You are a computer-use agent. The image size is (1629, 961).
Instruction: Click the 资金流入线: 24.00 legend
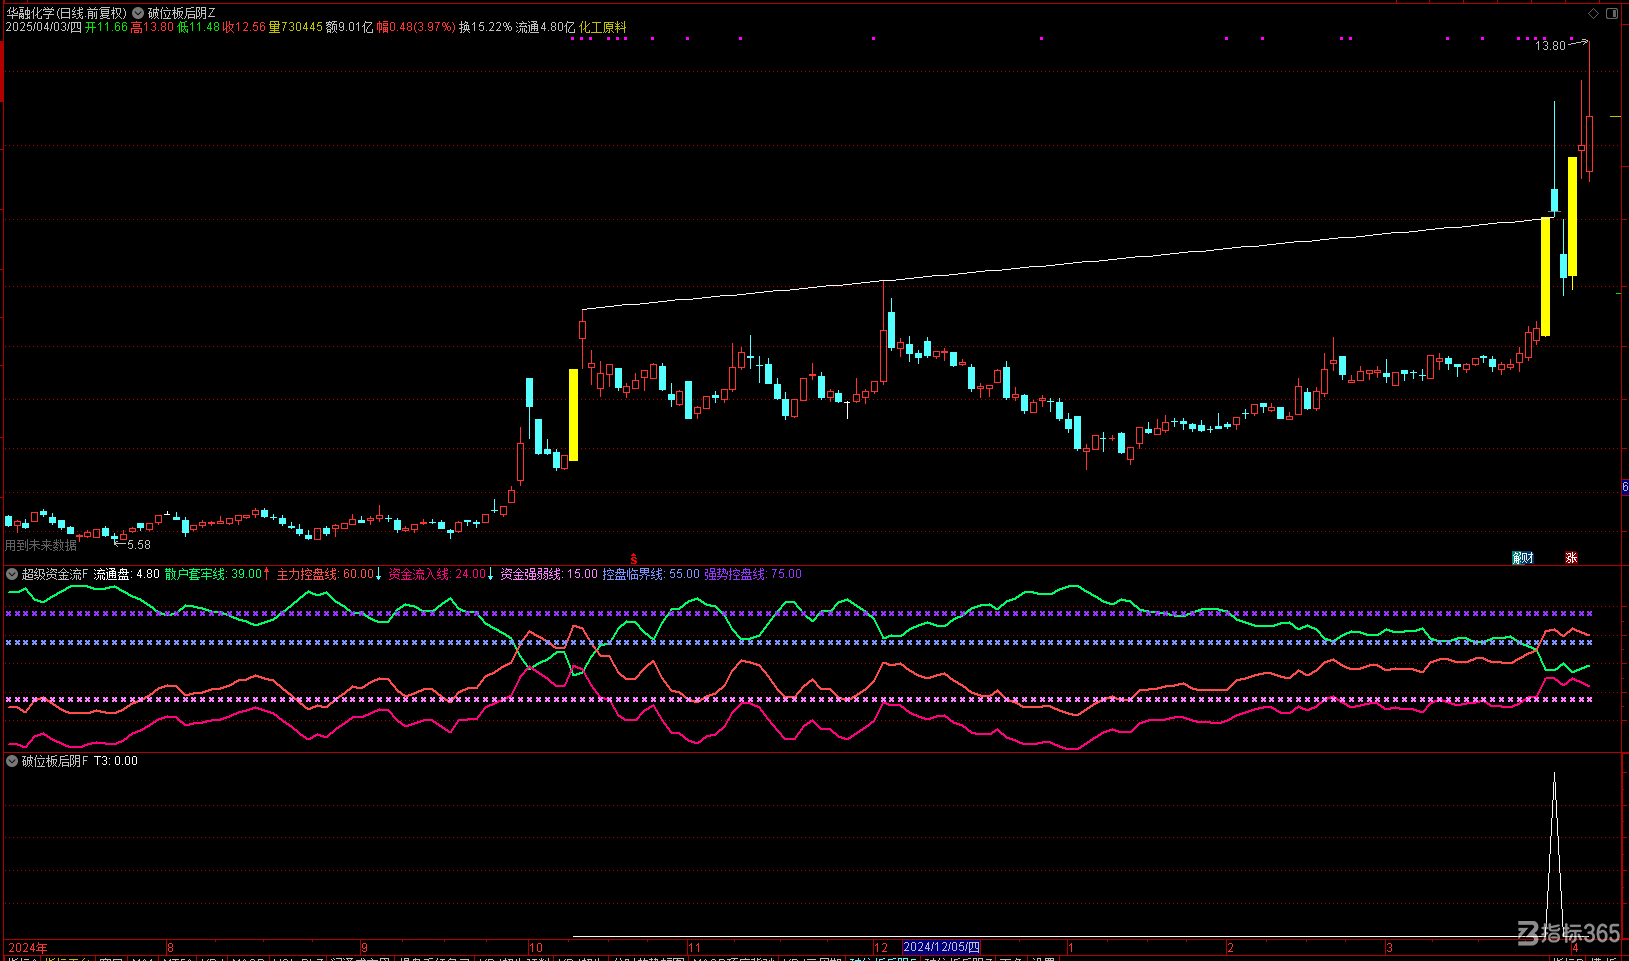[x=437, y=574]
